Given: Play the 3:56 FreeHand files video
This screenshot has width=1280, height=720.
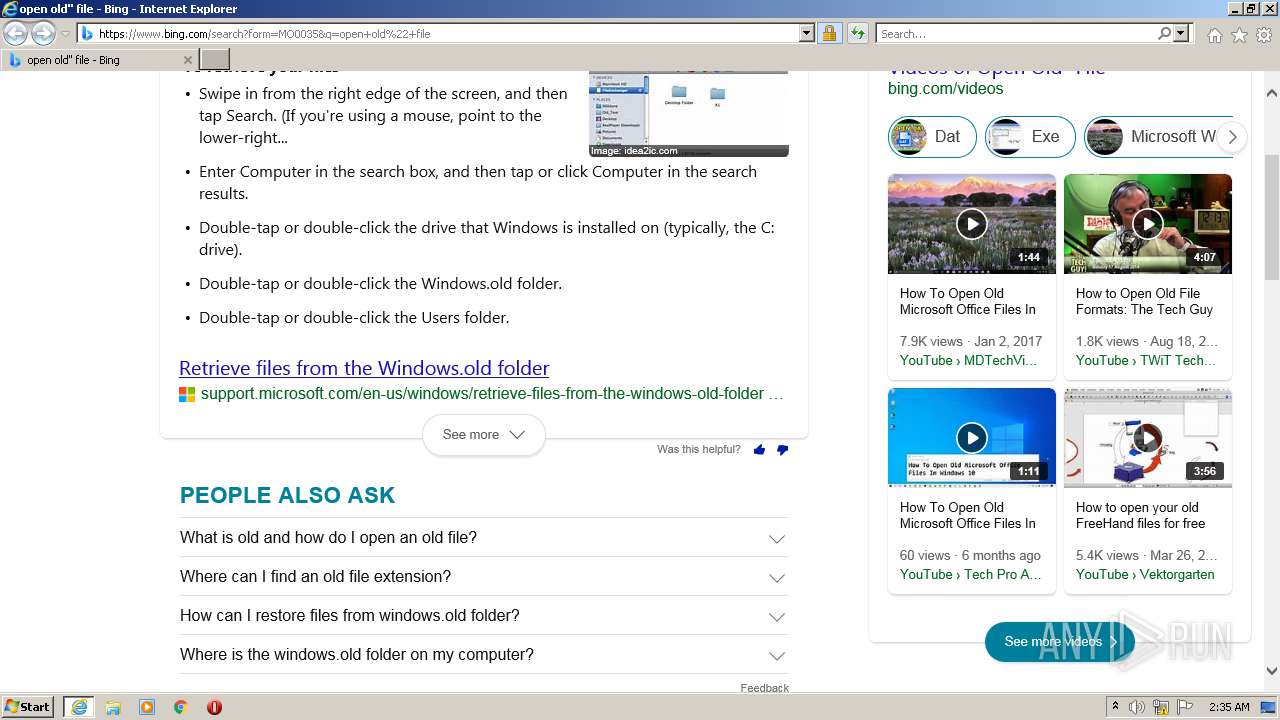Looking at the screenshot, I should point(1148,438).
